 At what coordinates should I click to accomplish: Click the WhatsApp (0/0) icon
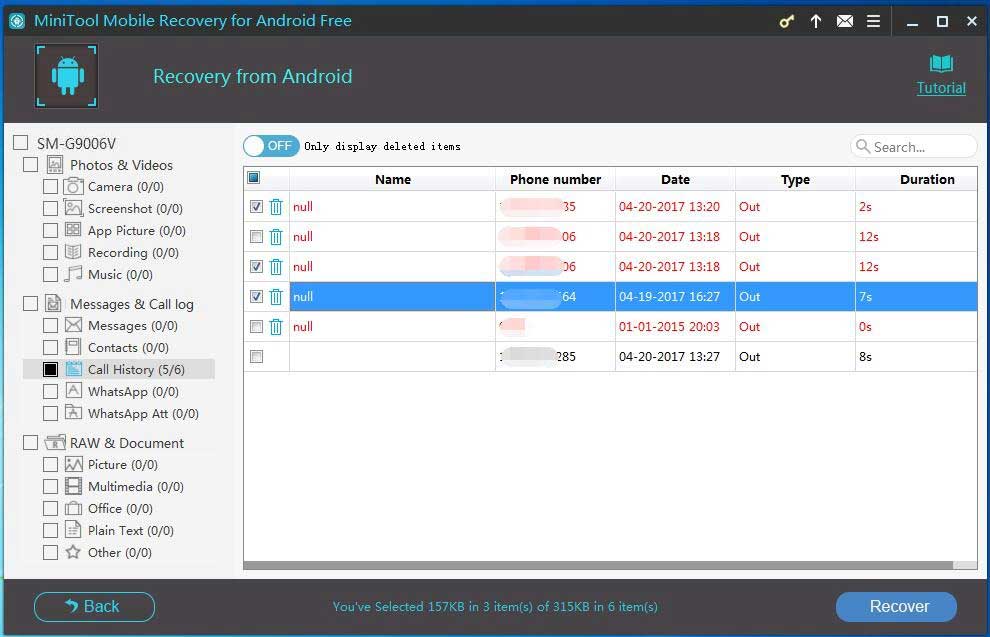click(x=73, y=391)
